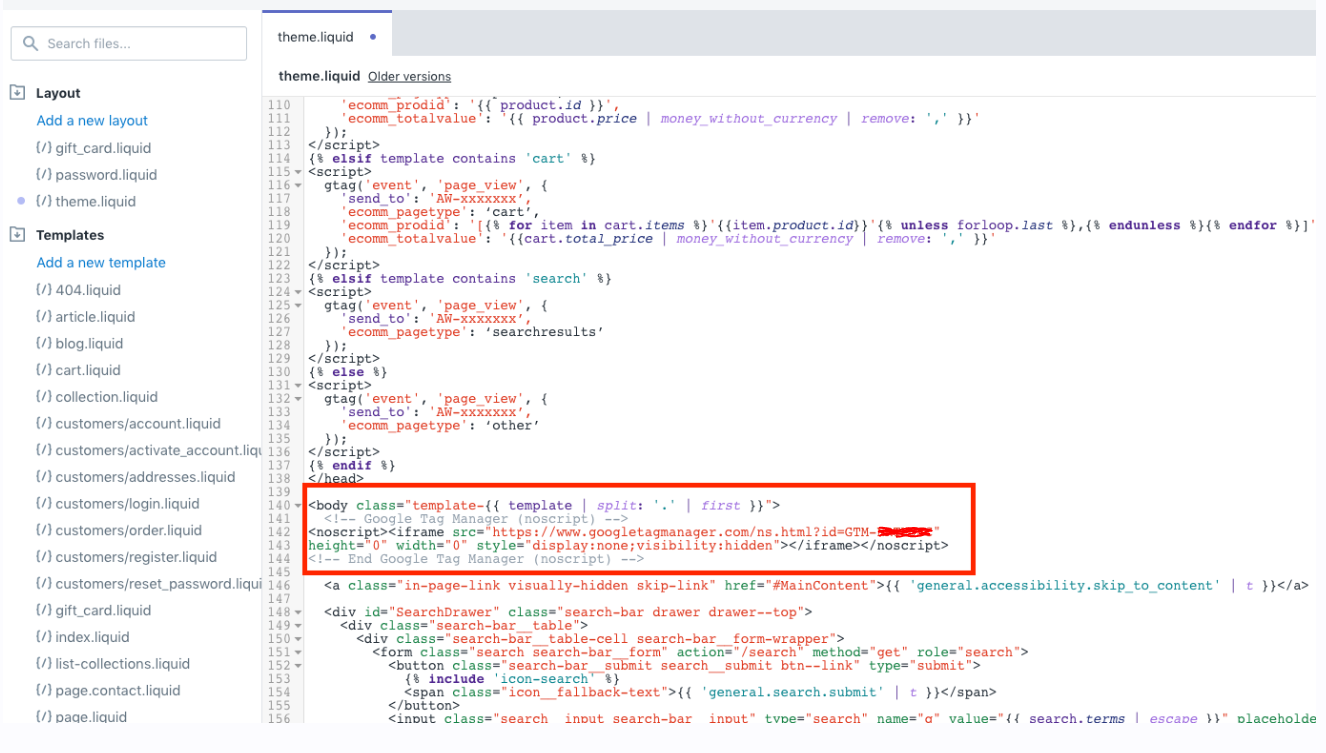This screenshot has width=1326, height=753.
Task: Click the Google Tag Manager (noscript) comment
Action: click(x=476, y=519)
